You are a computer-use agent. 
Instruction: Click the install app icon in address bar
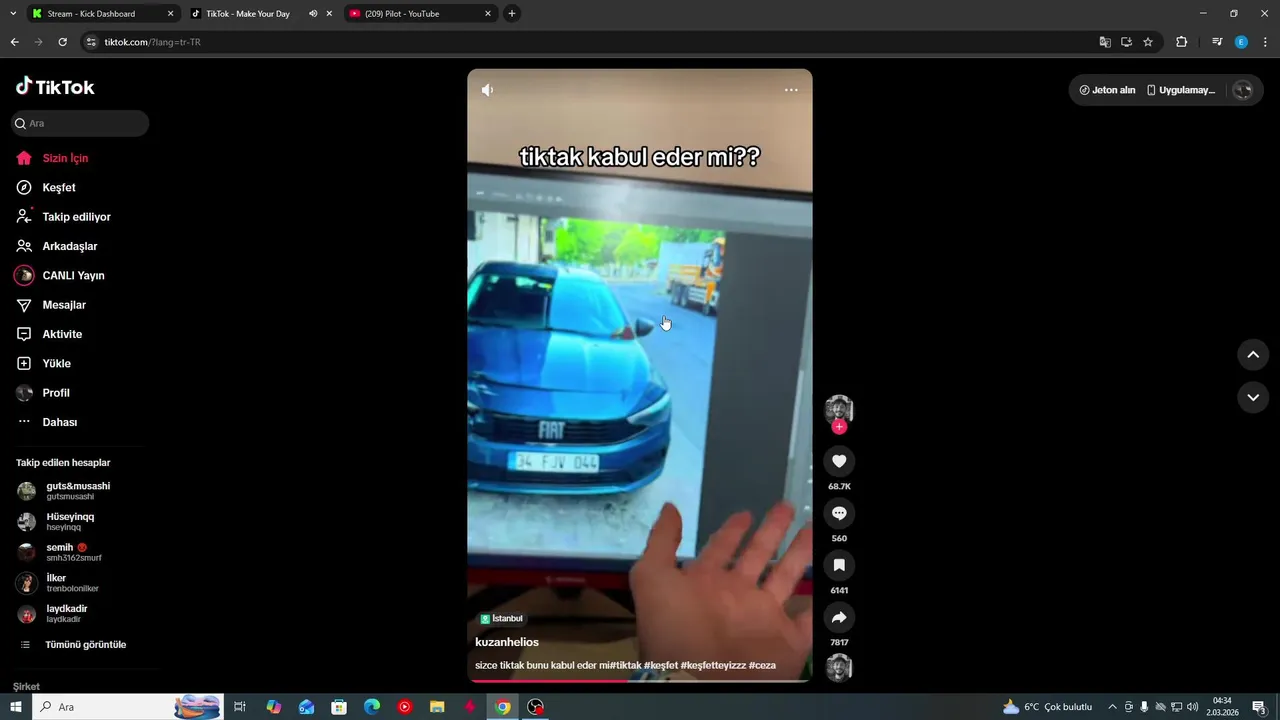[1126, 42]
